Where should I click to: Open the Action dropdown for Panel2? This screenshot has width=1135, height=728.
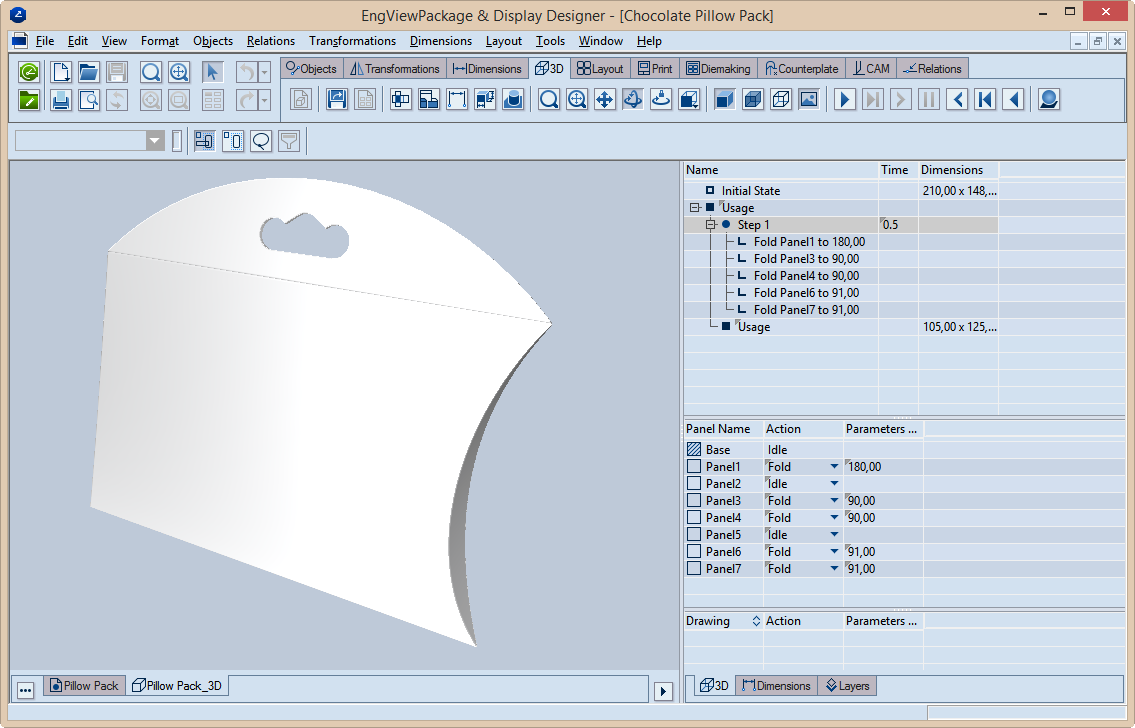coord(834,484)
